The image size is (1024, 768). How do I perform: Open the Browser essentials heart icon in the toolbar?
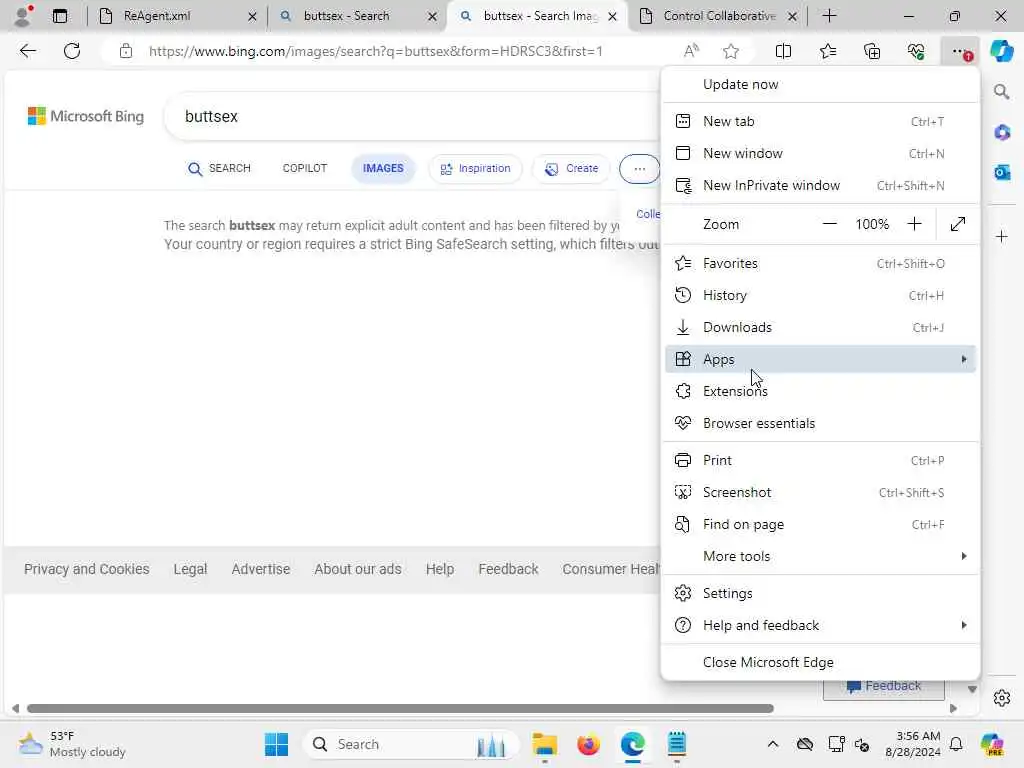point(916,51)
